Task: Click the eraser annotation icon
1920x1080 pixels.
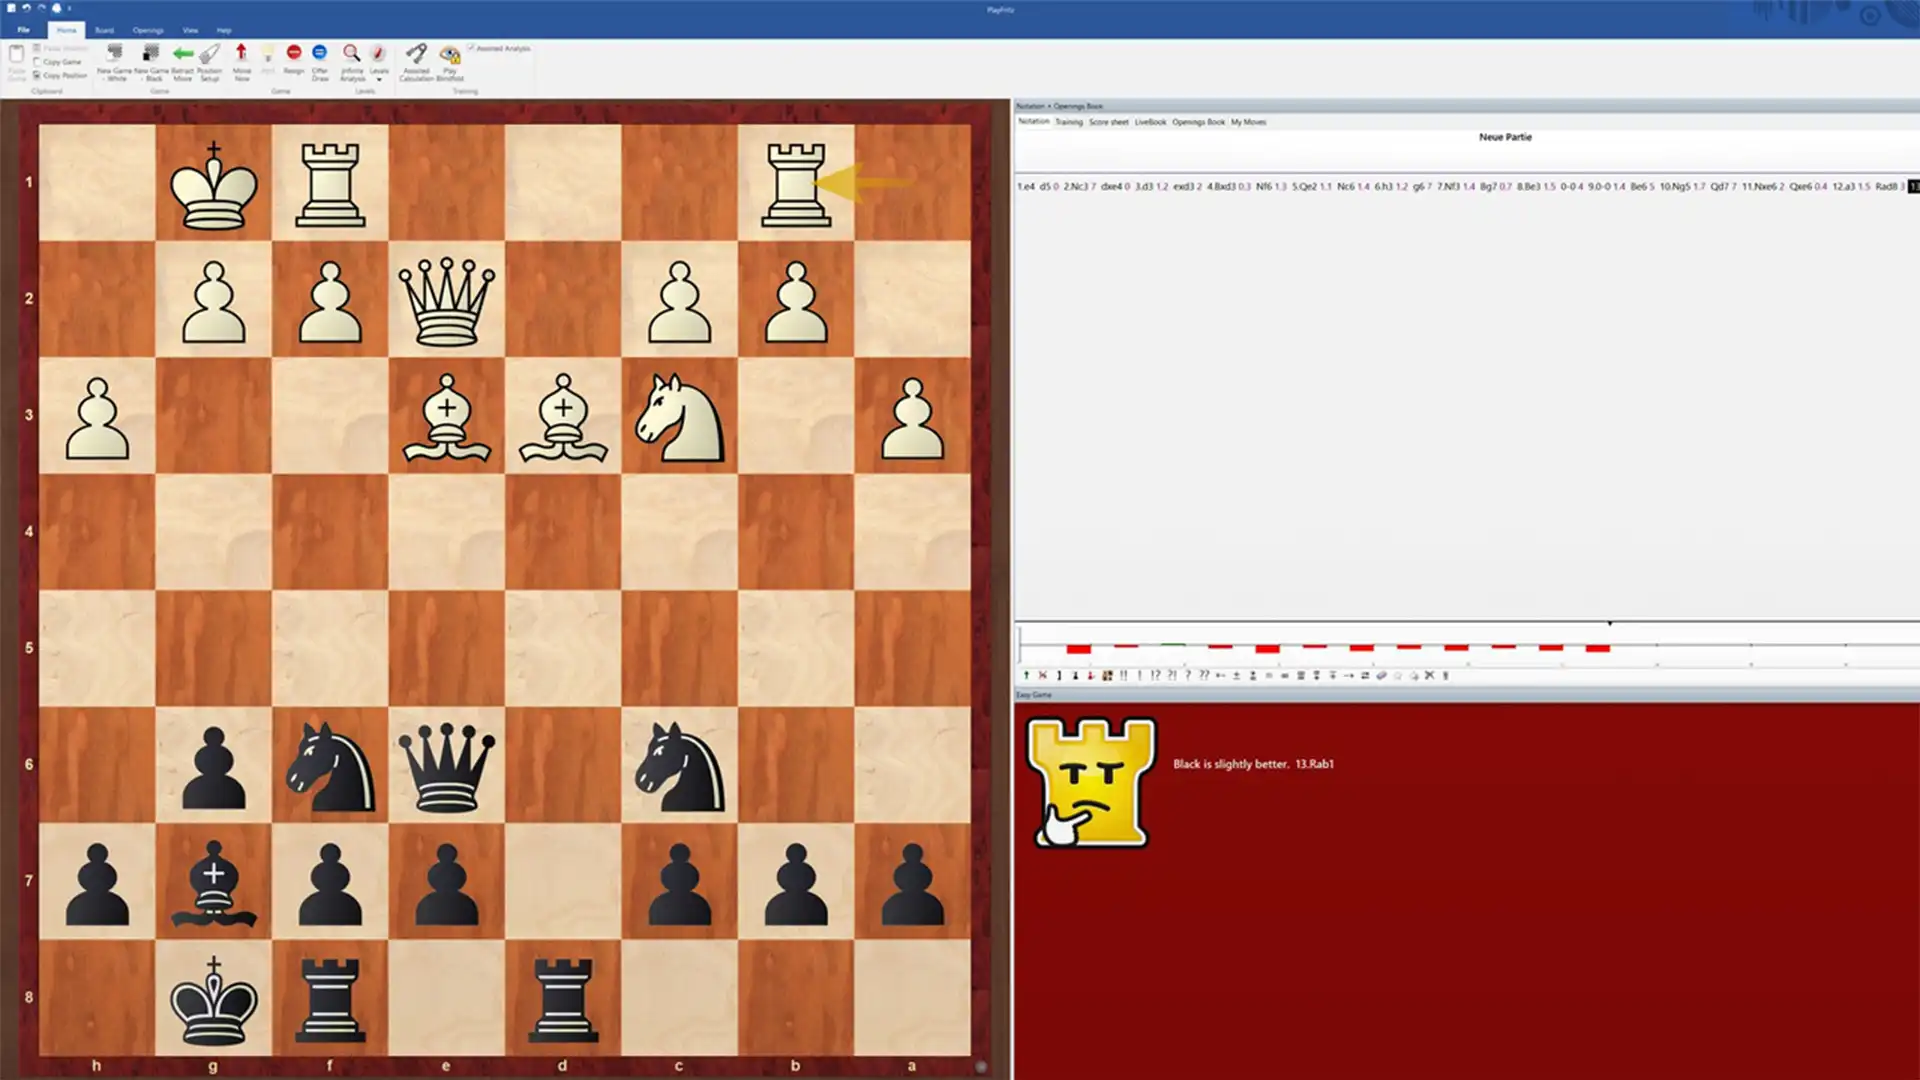Action: coord(1382,675)
